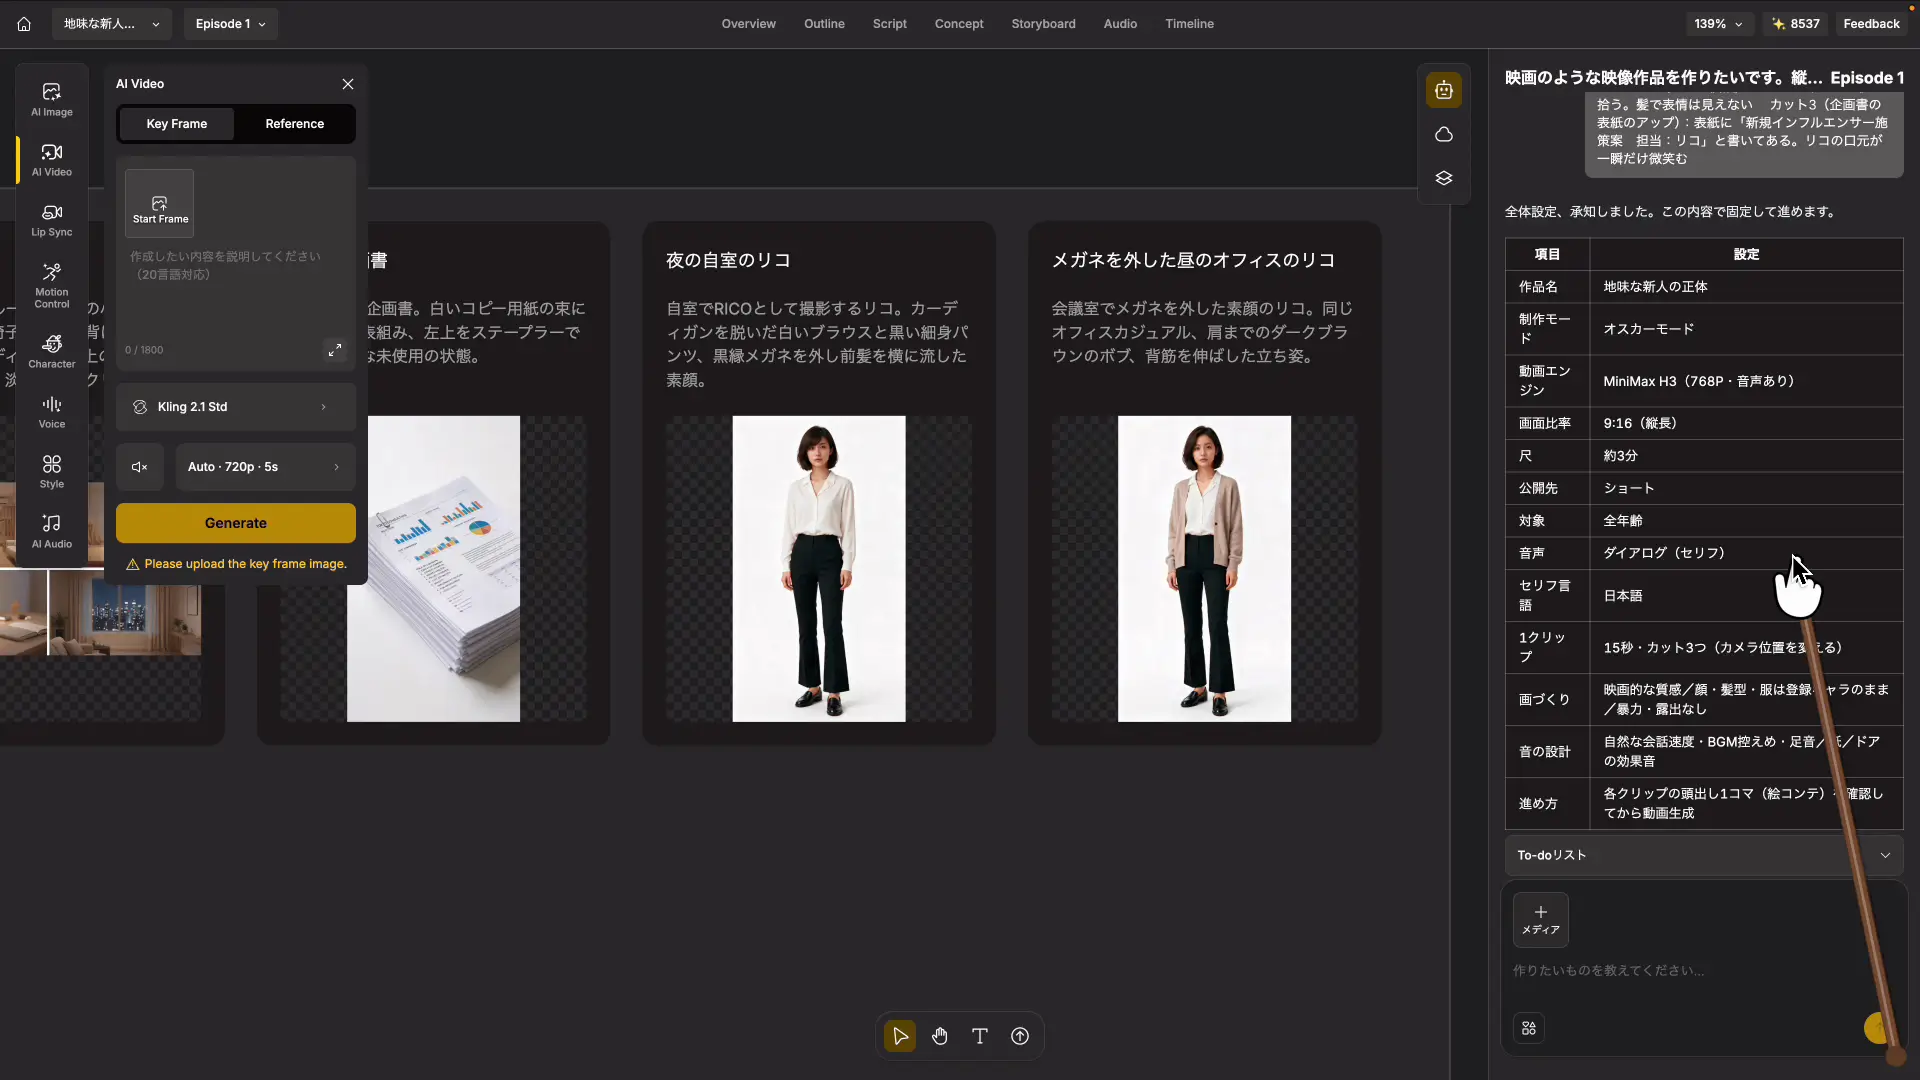
Task: Open the Lip Sync tool
Action: pyautogui.click(x=52, y=220)
